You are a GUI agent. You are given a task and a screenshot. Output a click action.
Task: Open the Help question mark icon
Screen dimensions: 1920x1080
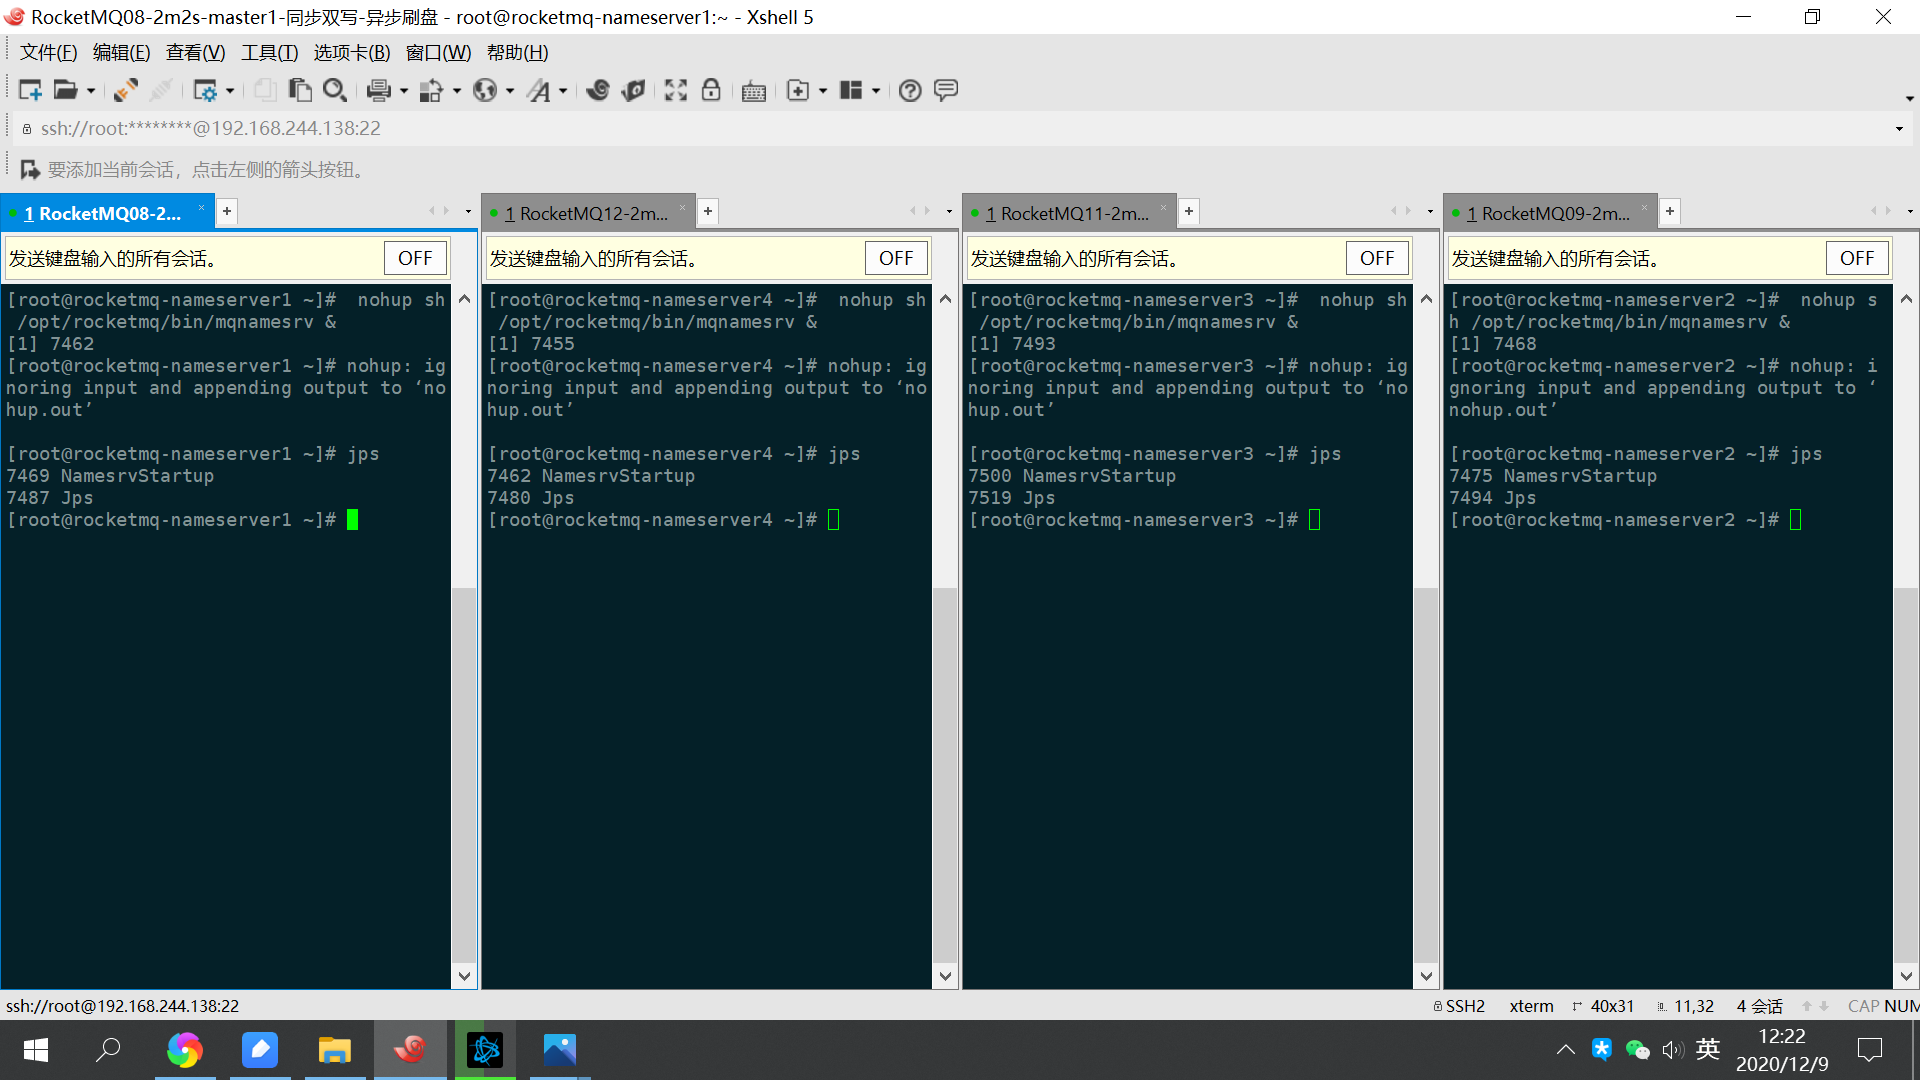tap(910, 90)
